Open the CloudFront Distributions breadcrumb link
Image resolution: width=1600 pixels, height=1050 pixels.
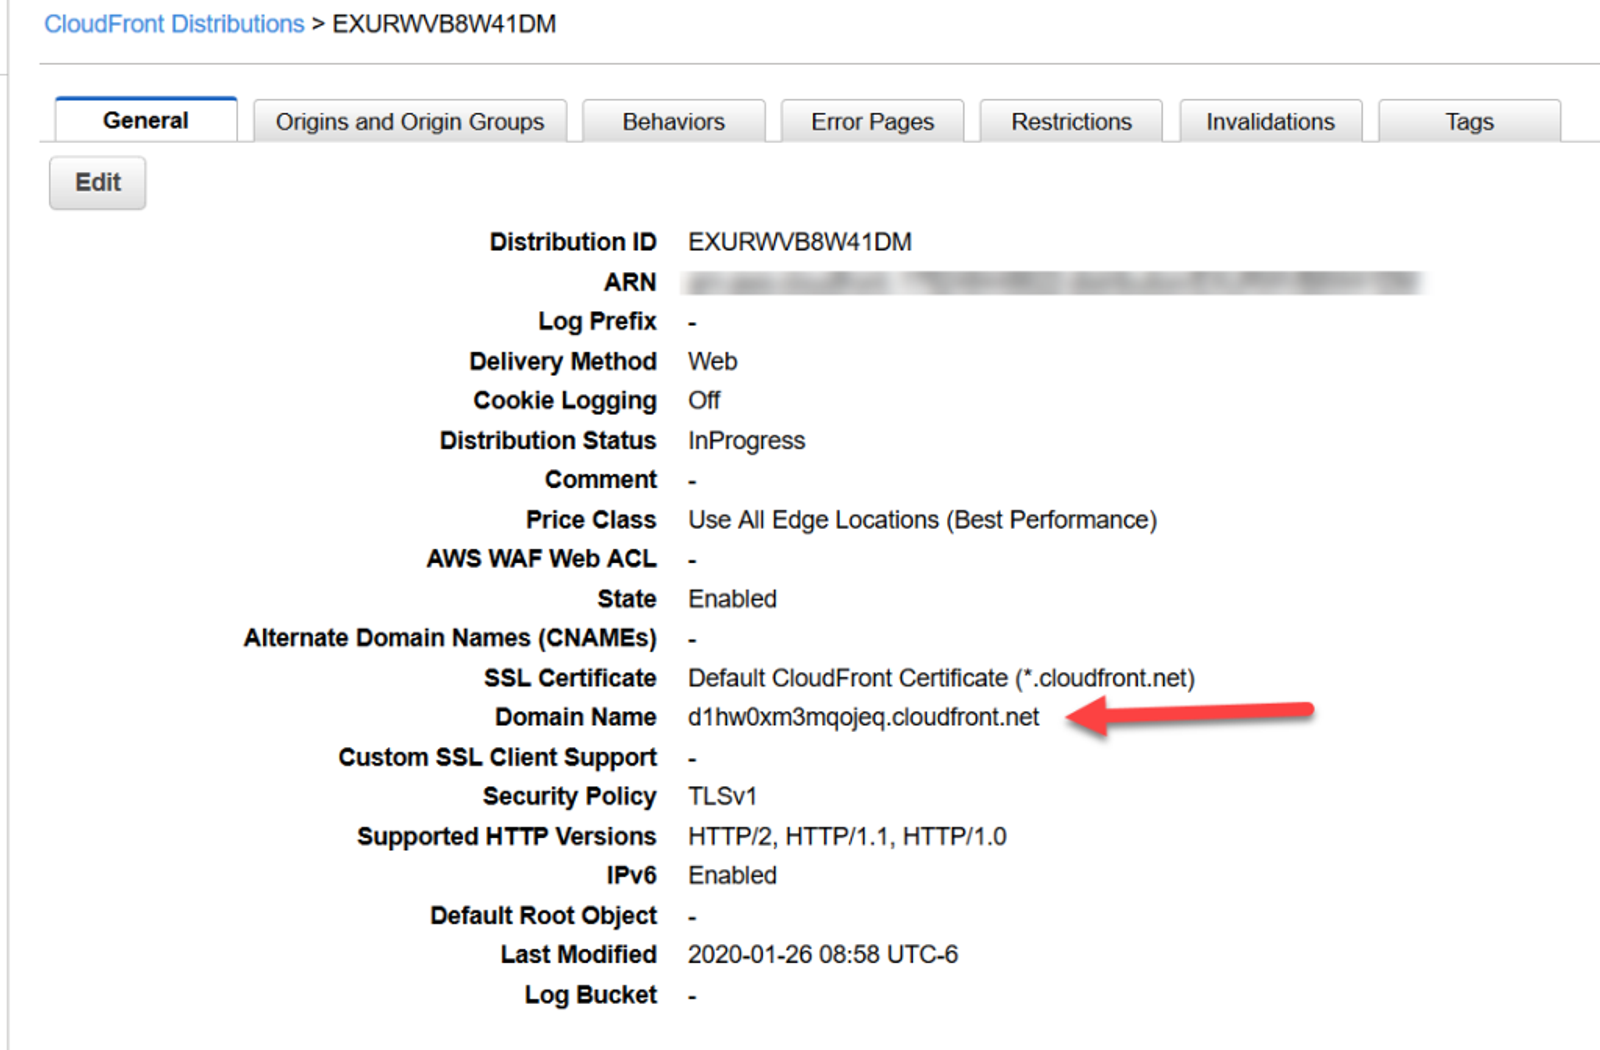pyautogui.click(x=174, y=24)
